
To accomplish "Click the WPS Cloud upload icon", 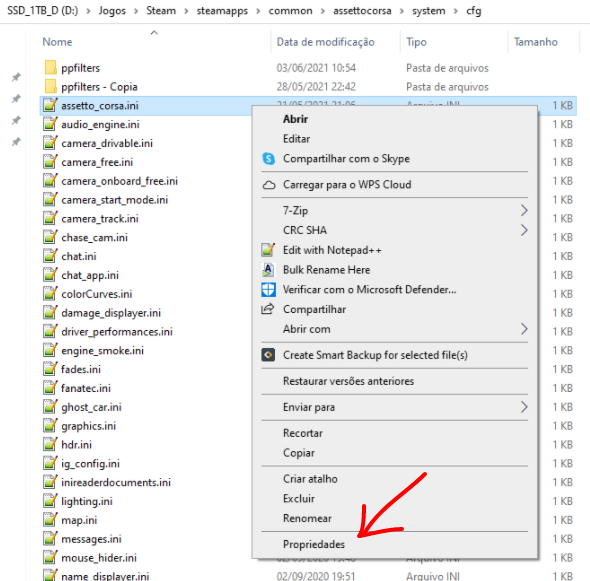I will [269, 185].
